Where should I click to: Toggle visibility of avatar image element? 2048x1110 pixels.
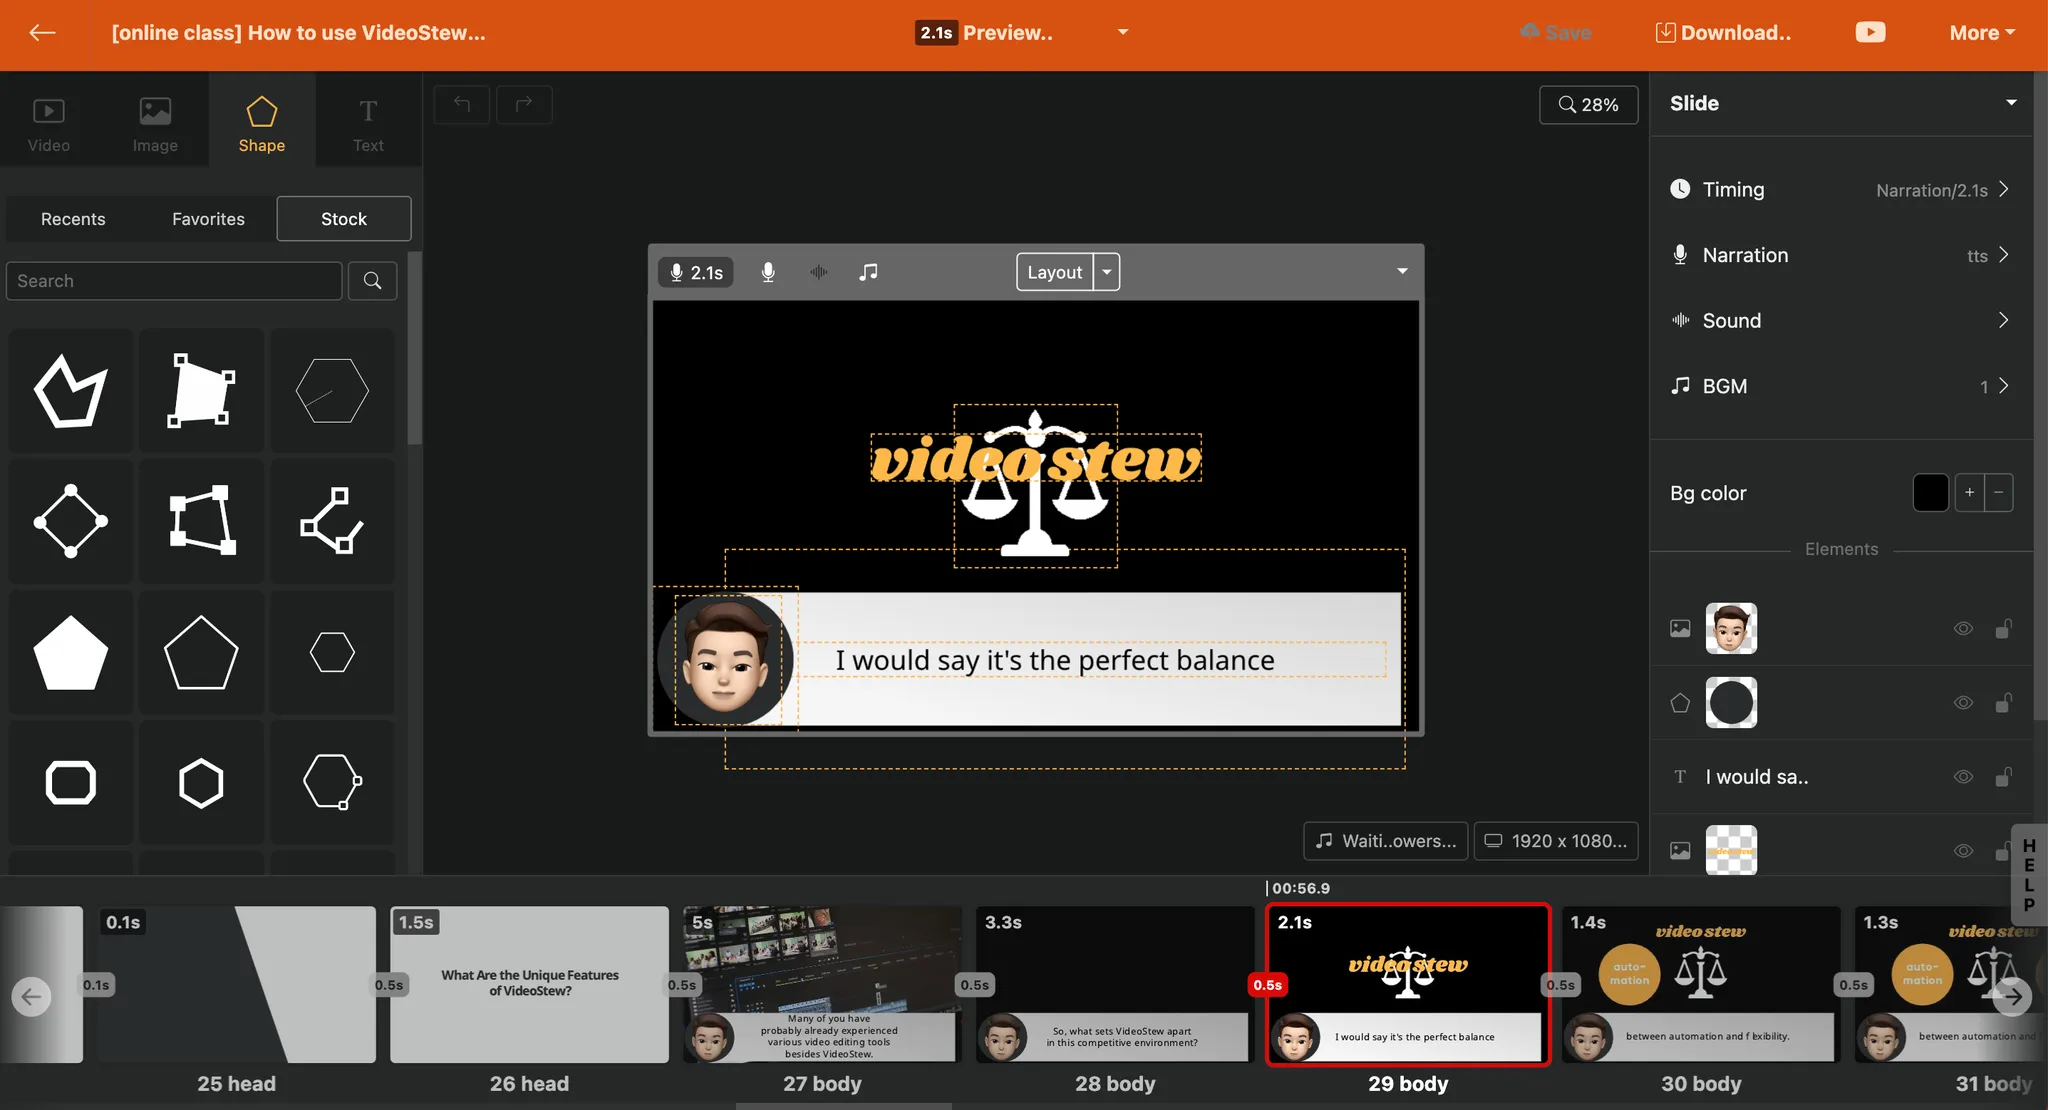tap(1963, 629)
